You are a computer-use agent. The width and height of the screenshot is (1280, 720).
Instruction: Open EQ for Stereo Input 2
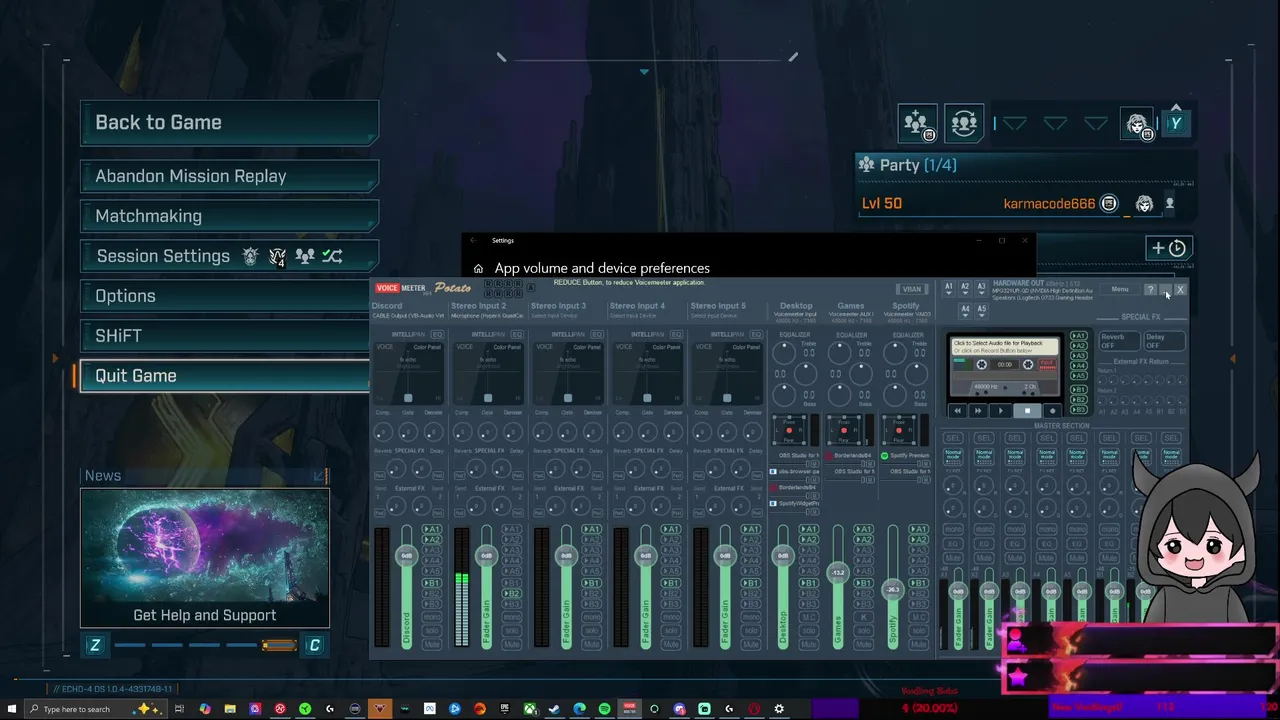(x=517, y=334)
